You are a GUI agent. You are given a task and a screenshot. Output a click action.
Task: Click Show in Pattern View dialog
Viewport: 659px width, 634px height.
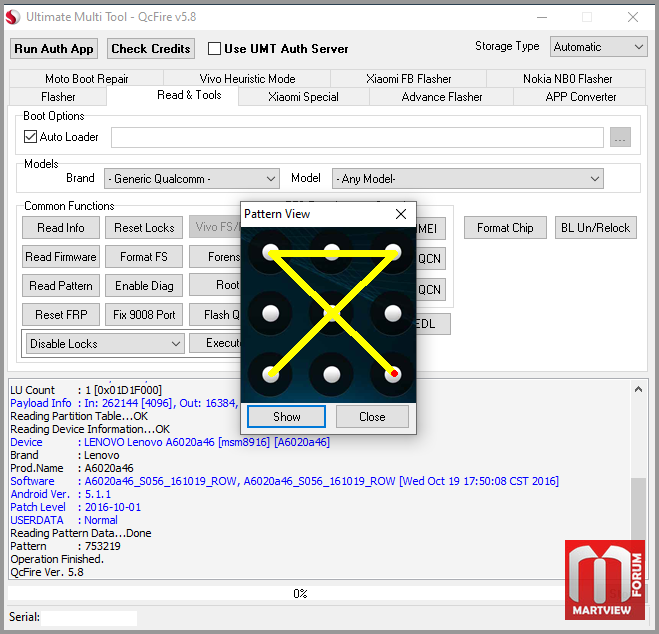point(287,417)
